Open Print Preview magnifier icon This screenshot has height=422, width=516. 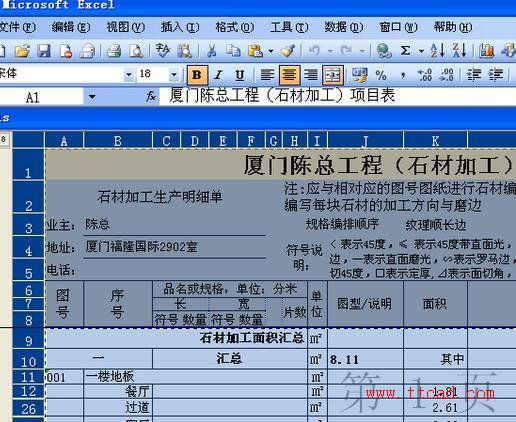point(136,51)
